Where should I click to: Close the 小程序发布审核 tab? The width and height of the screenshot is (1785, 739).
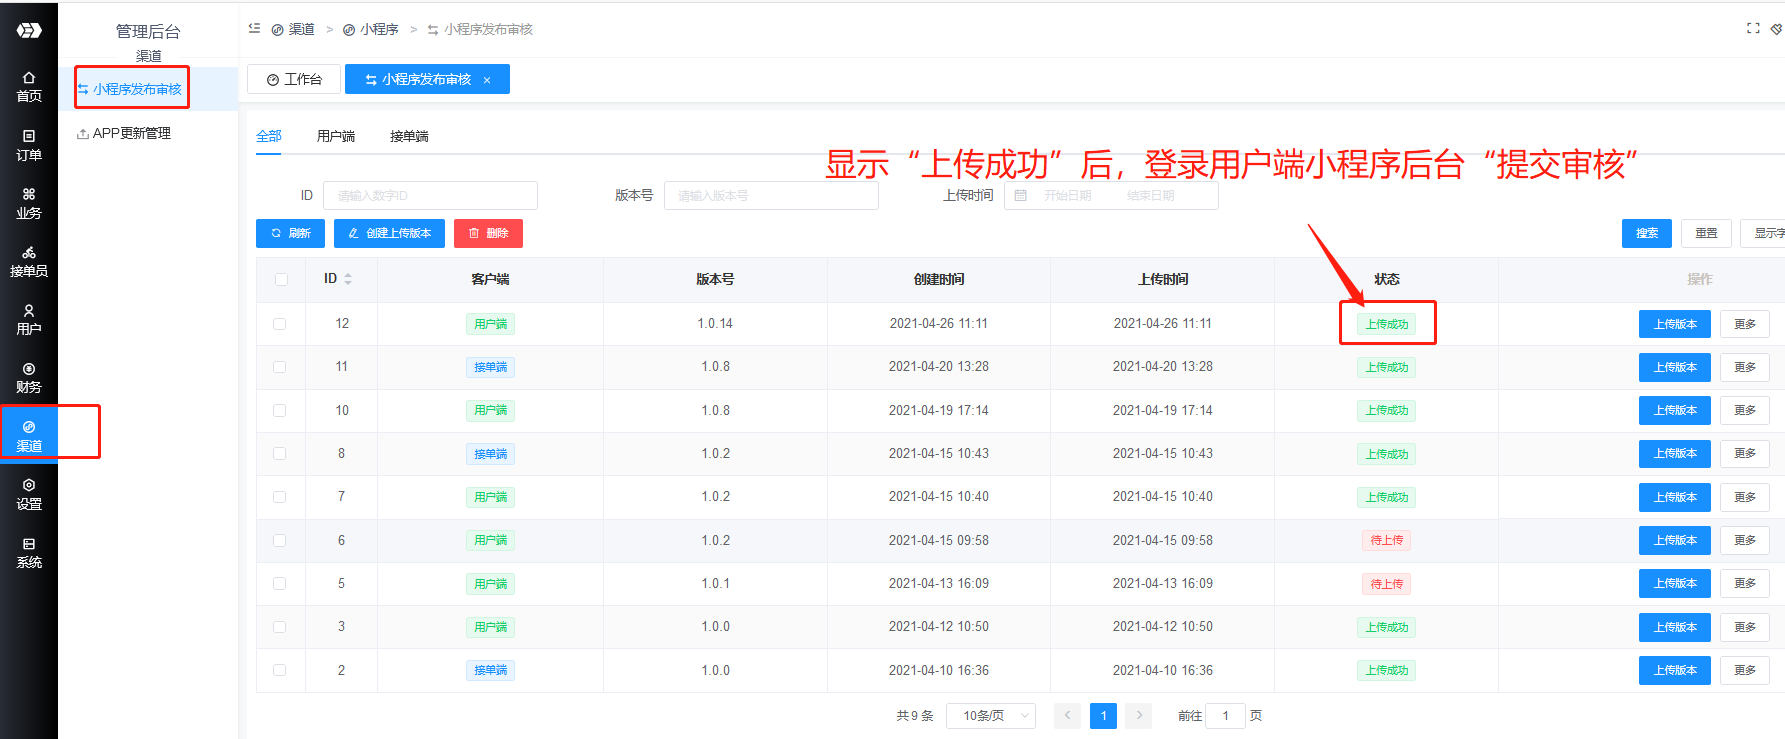click(x=487, y=80)
